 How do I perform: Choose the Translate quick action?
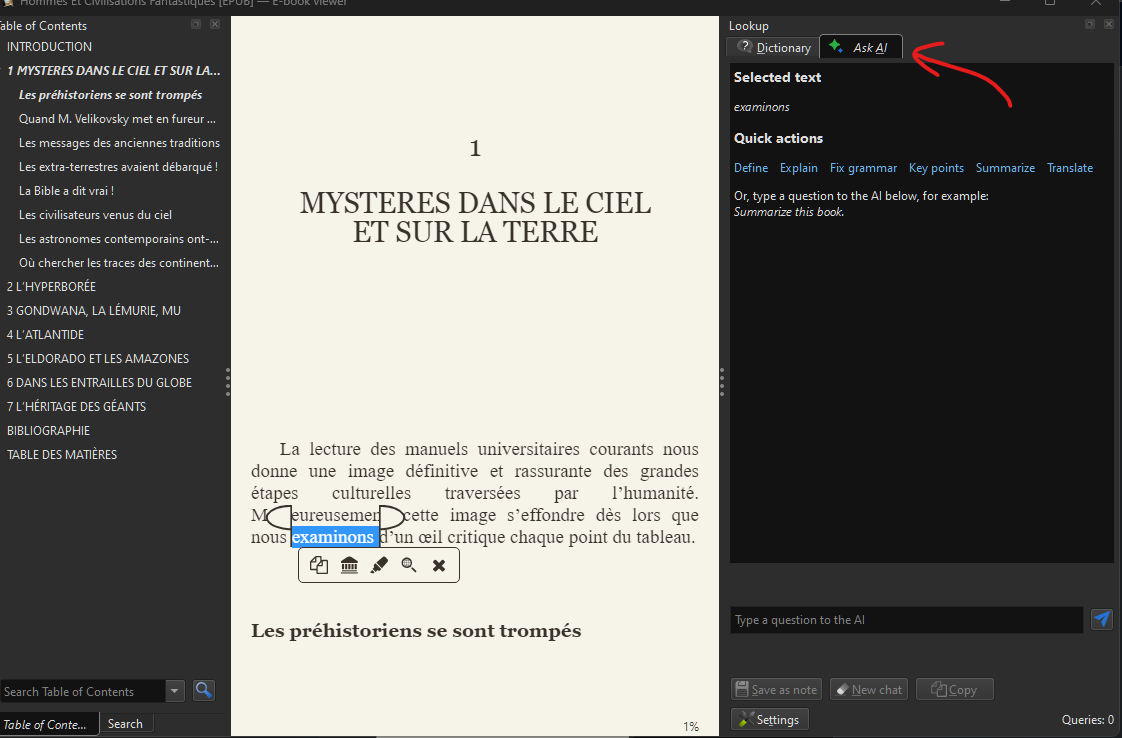[x=1069, y=168]
